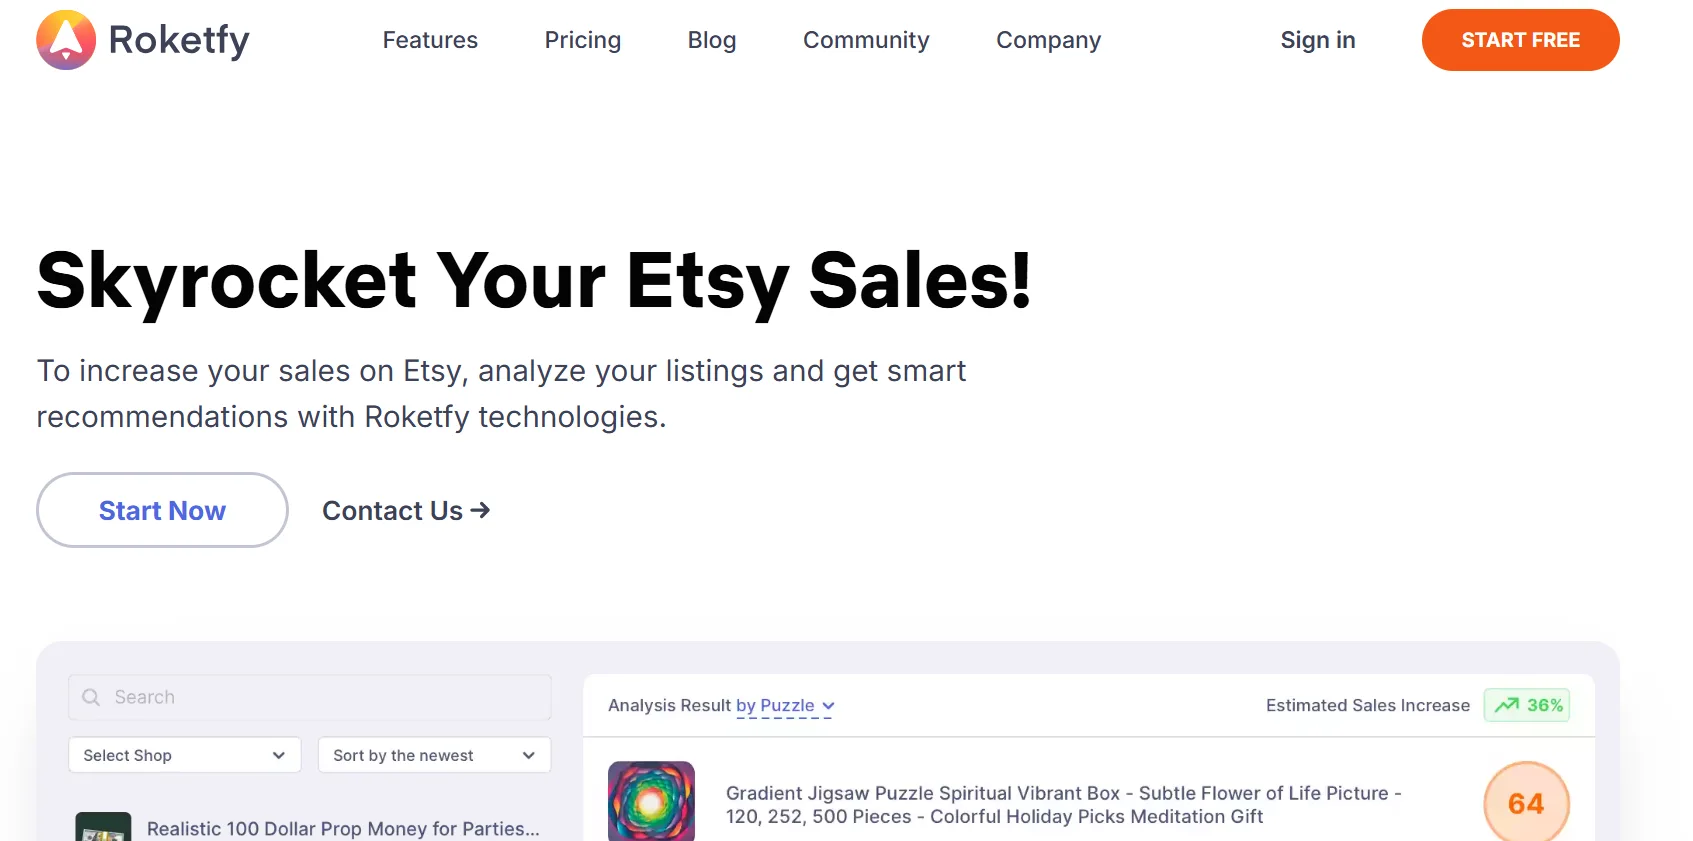Open the Features menu item
Viewport: 1693px width, 841px height.
[430, 40]
